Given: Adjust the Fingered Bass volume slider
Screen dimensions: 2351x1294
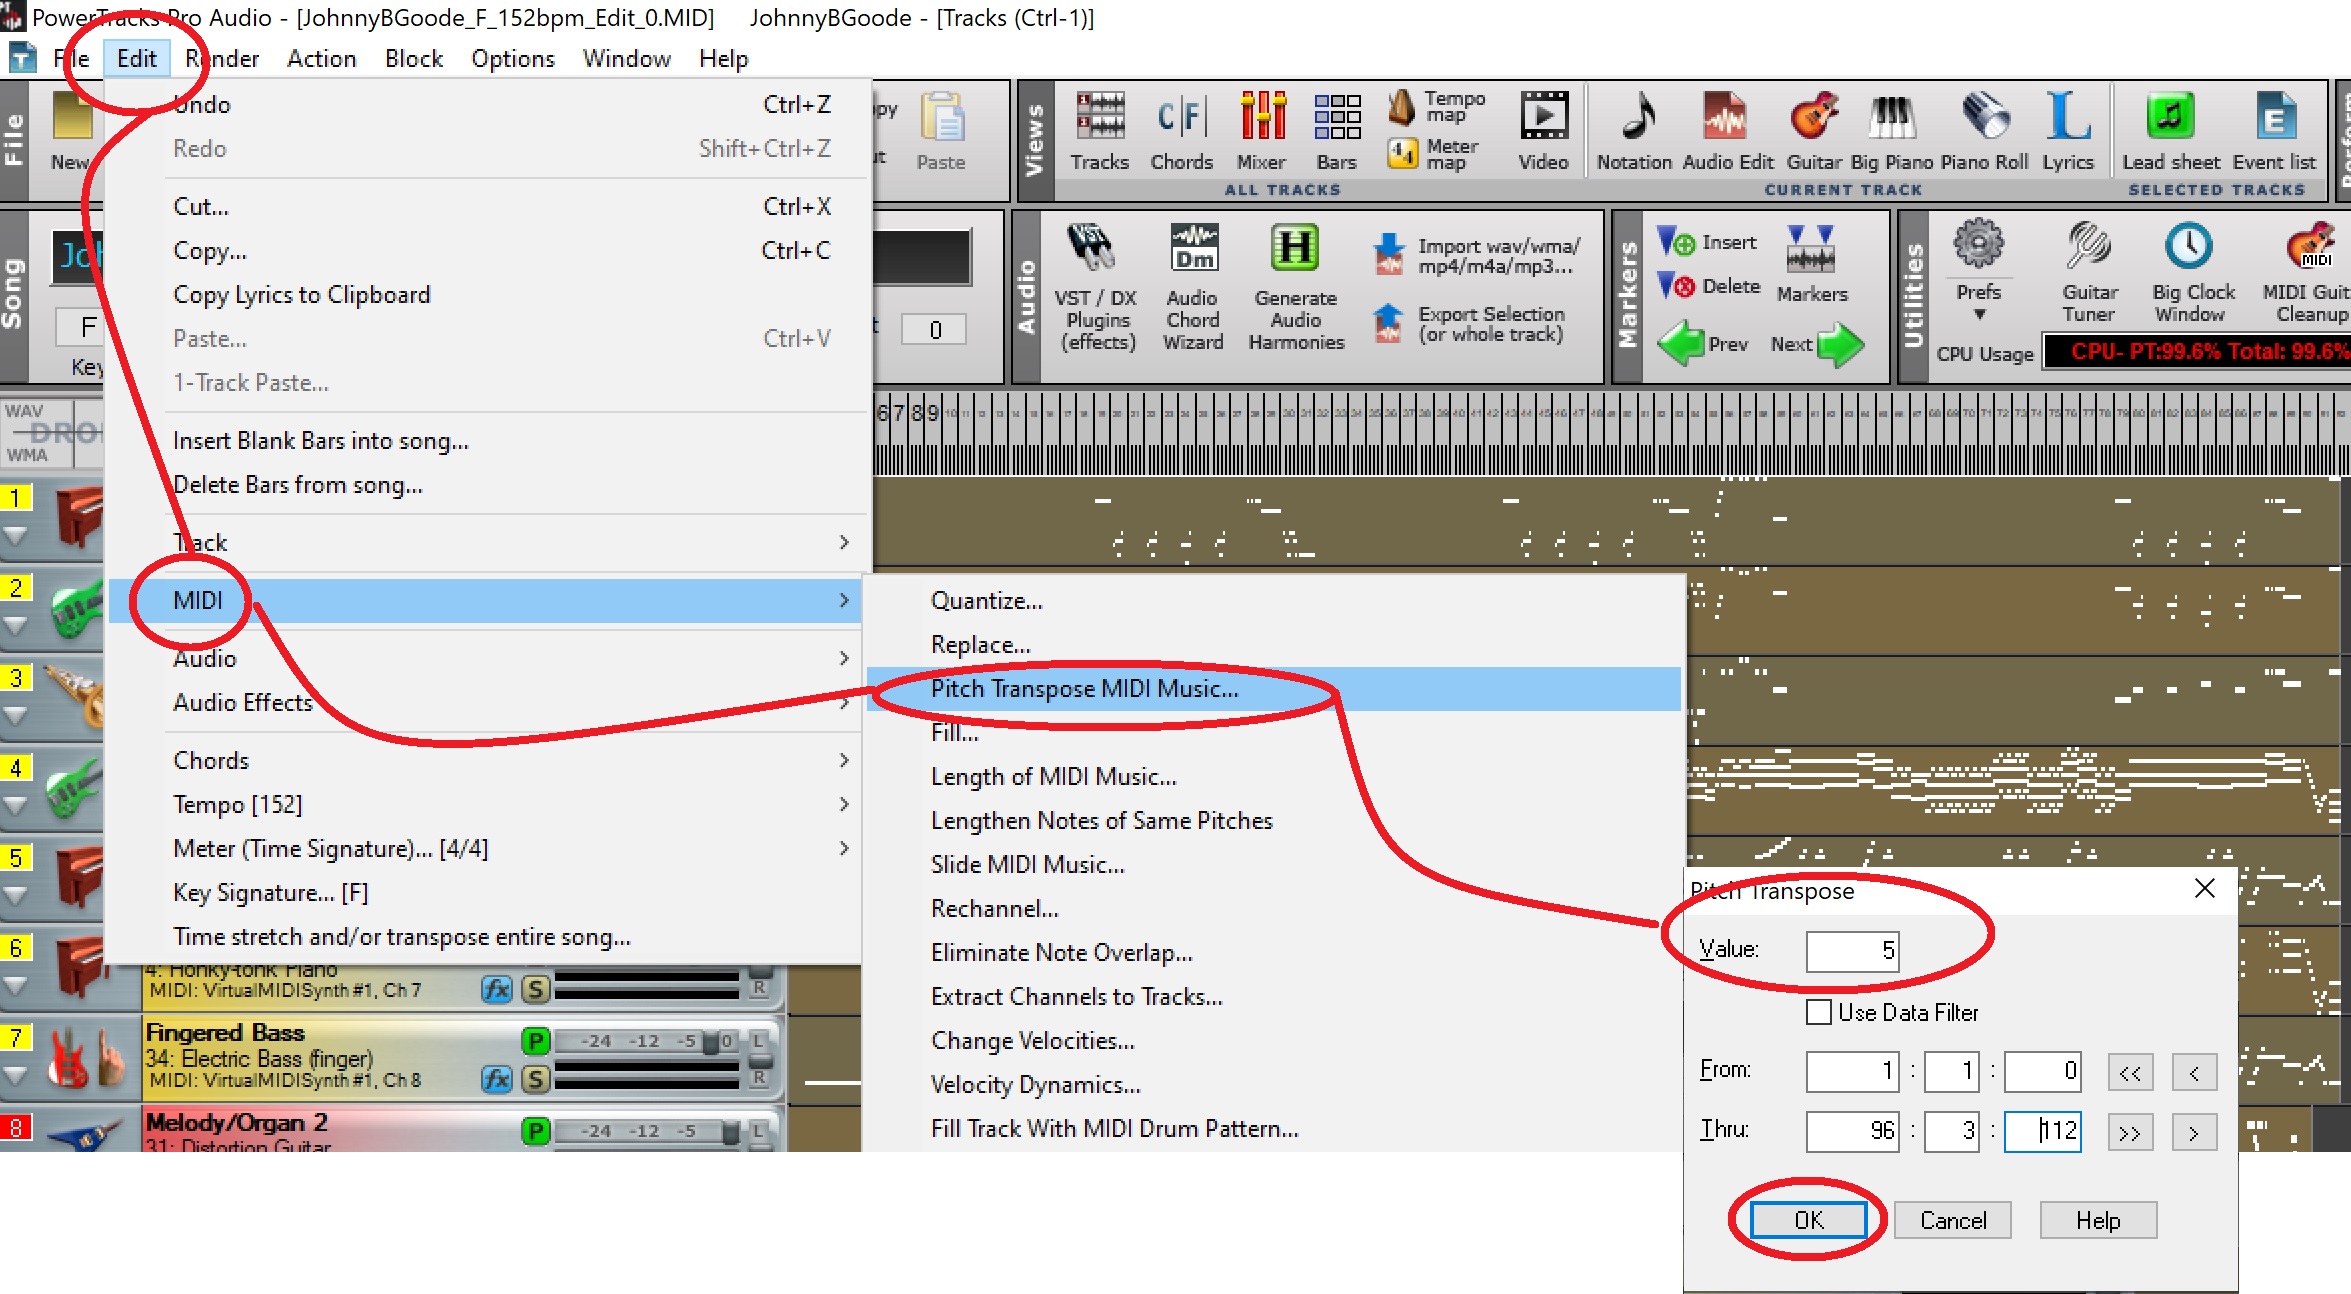Looking at the screenshot, I should point(712,1042).
